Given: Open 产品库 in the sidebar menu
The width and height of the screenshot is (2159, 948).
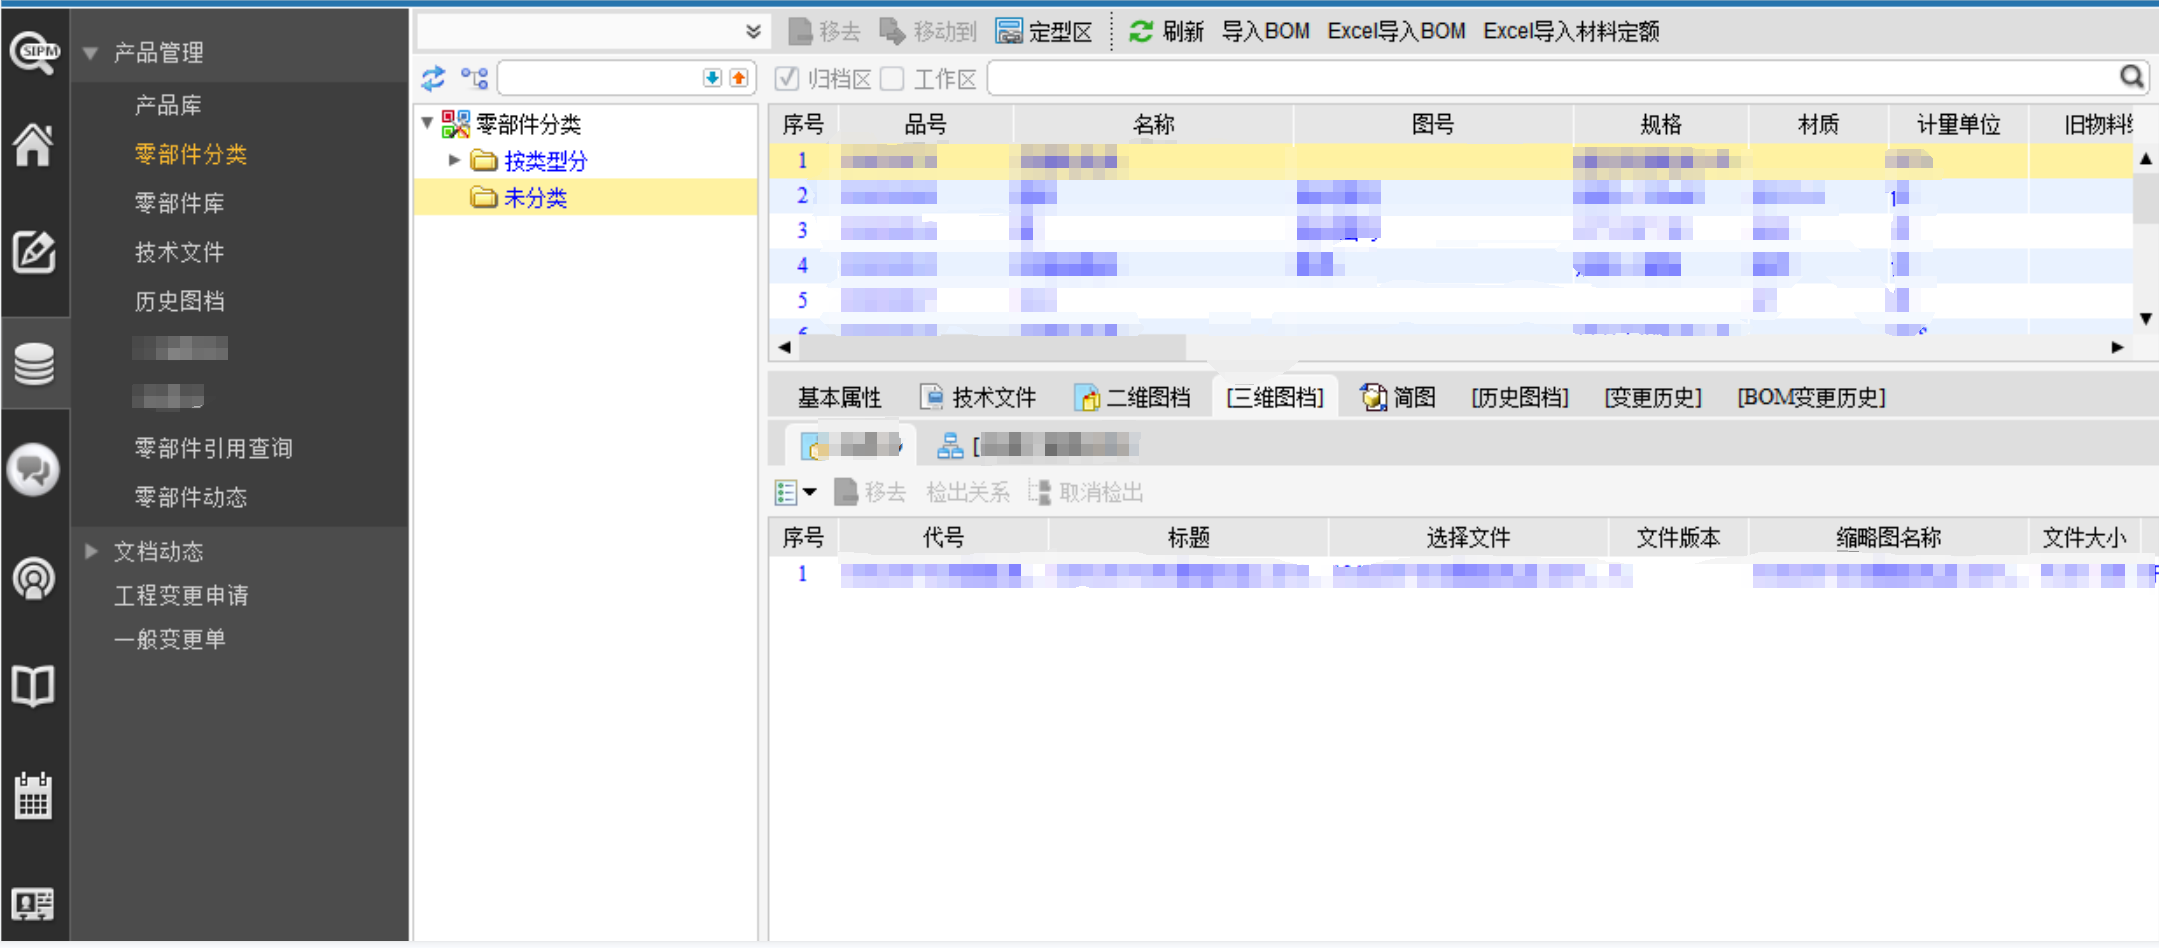Looking at the screenshot, I should (168, 105).
